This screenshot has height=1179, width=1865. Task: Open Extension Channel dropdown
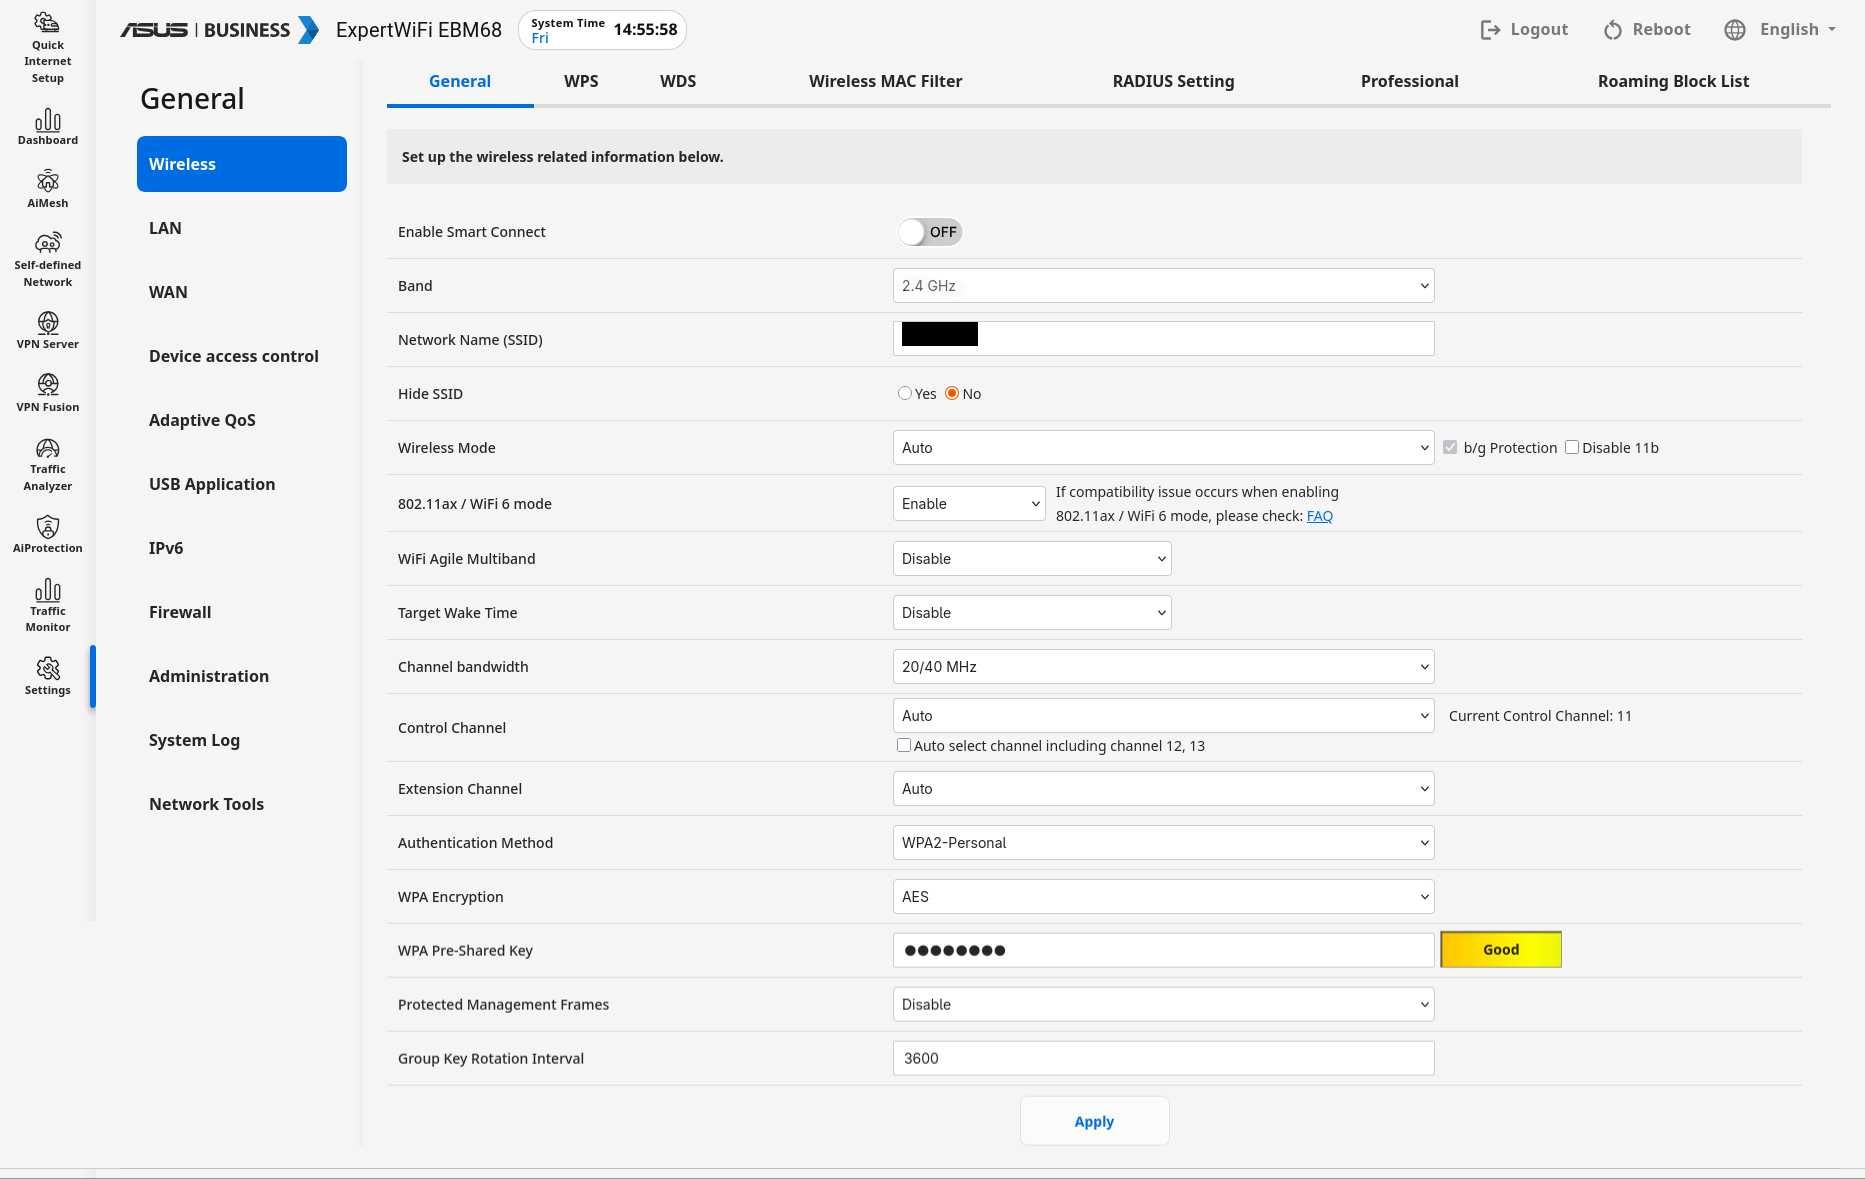click(1163, 789)
